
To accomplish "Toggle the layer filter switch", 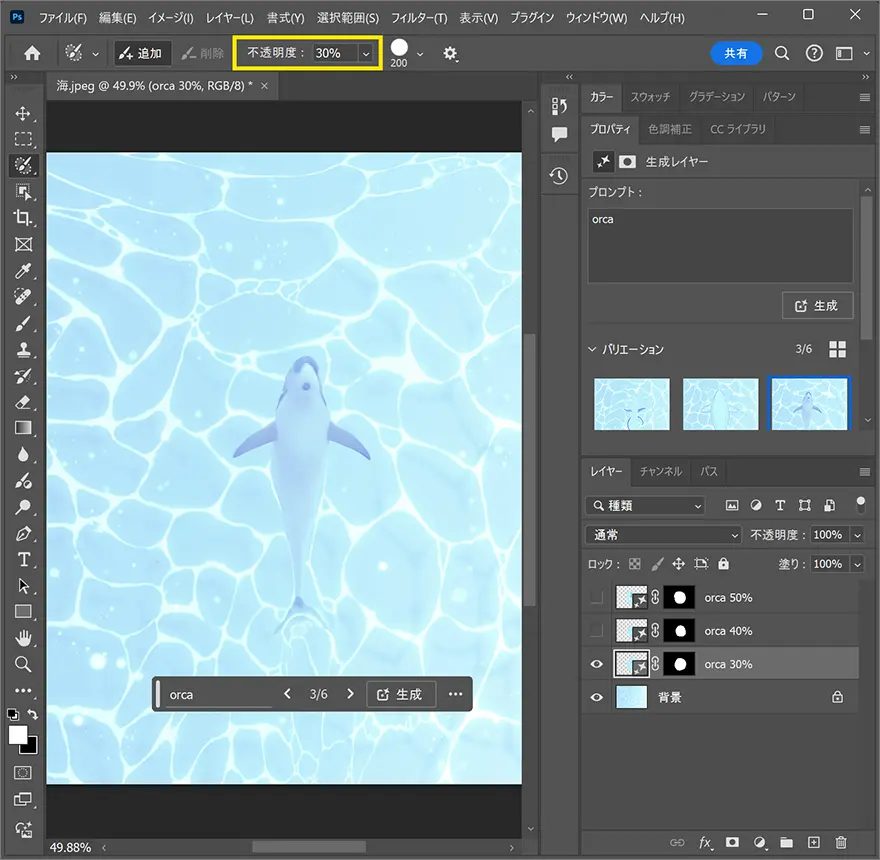I will (860, 505).
